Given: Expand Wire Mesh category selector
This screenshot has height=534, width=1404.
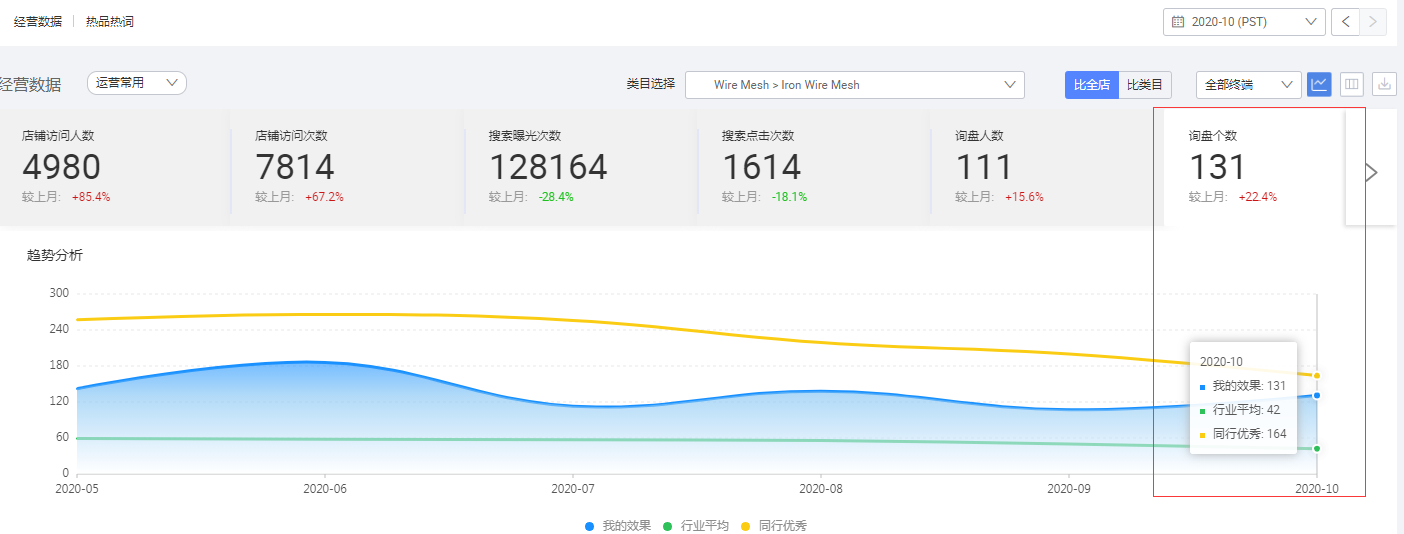Looking at the screenshot, I should tap(854, 85).
